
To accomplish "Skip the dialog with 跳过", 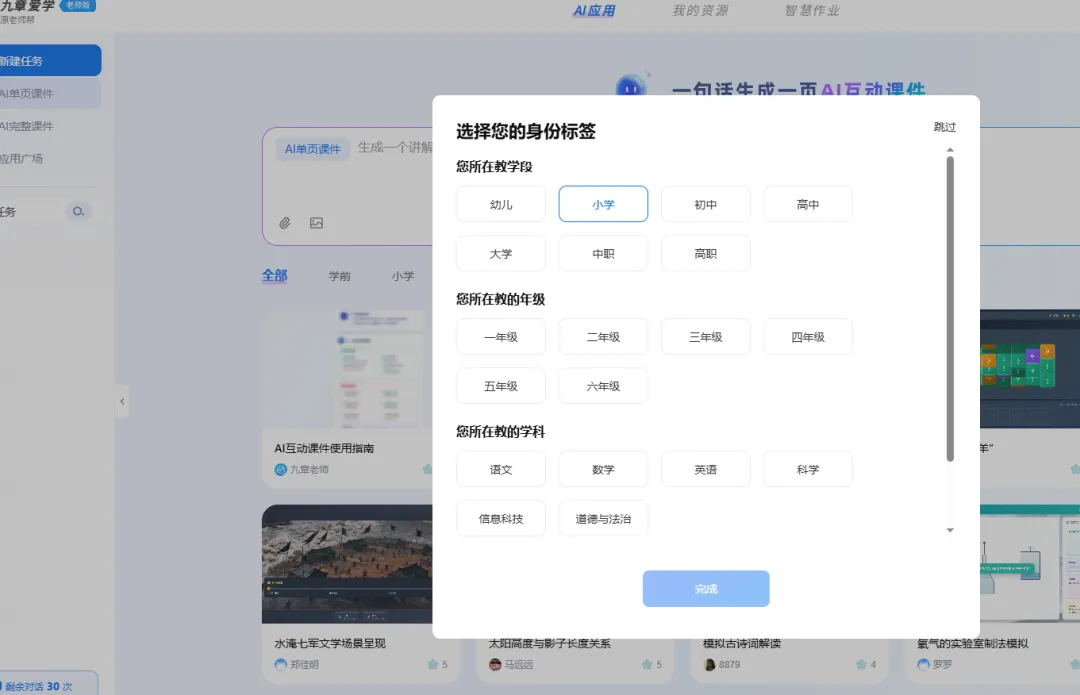I will coord(944,127).
